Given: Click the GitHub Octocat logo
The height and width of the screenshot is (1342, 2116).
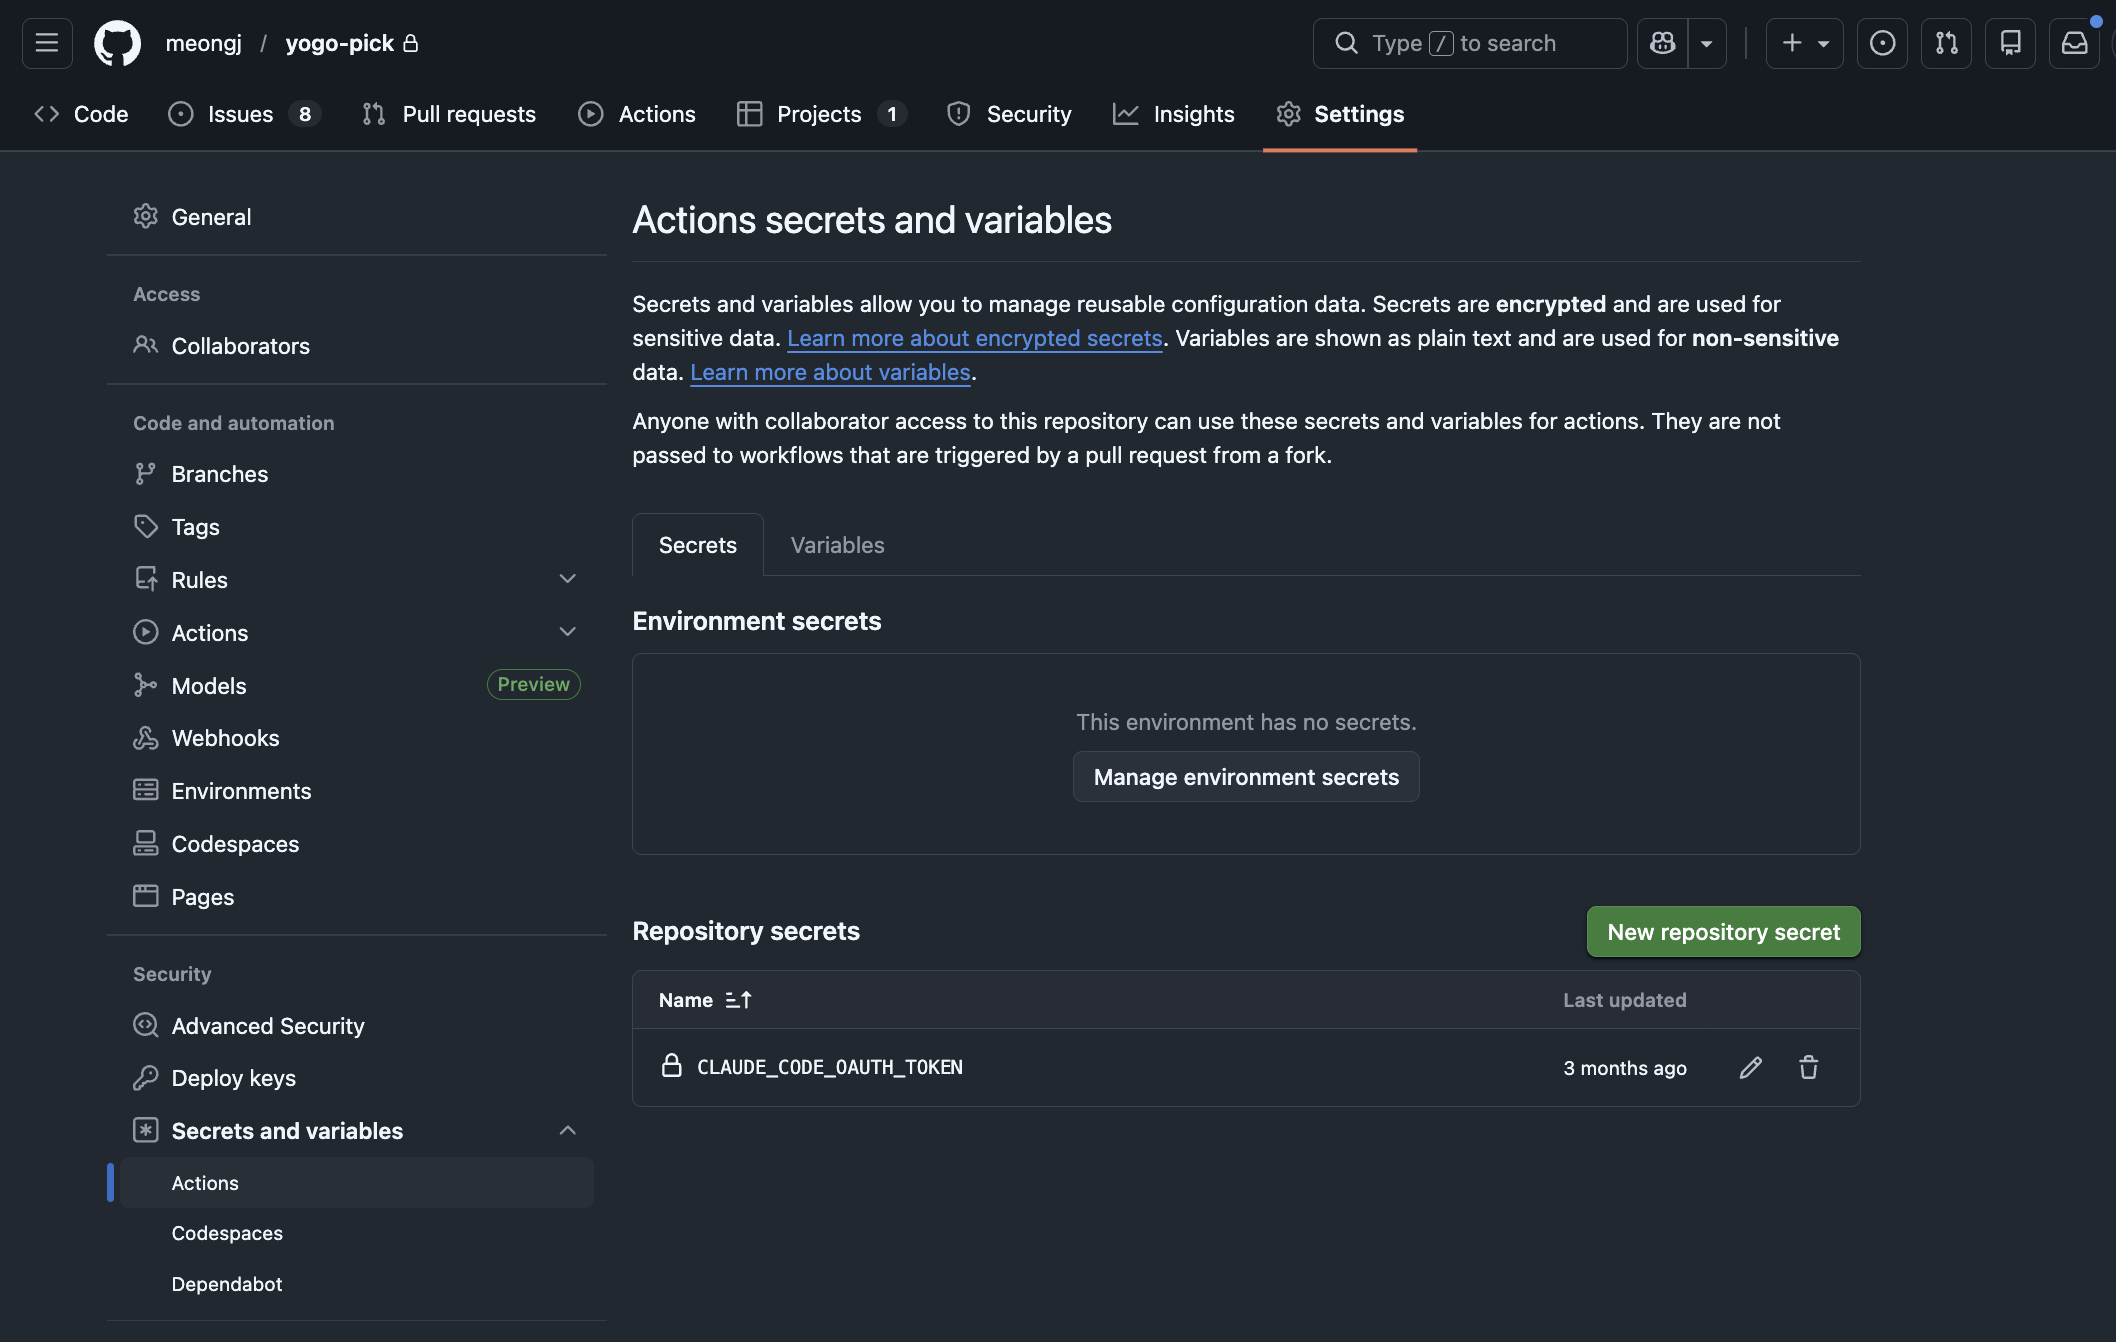Looking at the screenshot, I should click(117, 43).
